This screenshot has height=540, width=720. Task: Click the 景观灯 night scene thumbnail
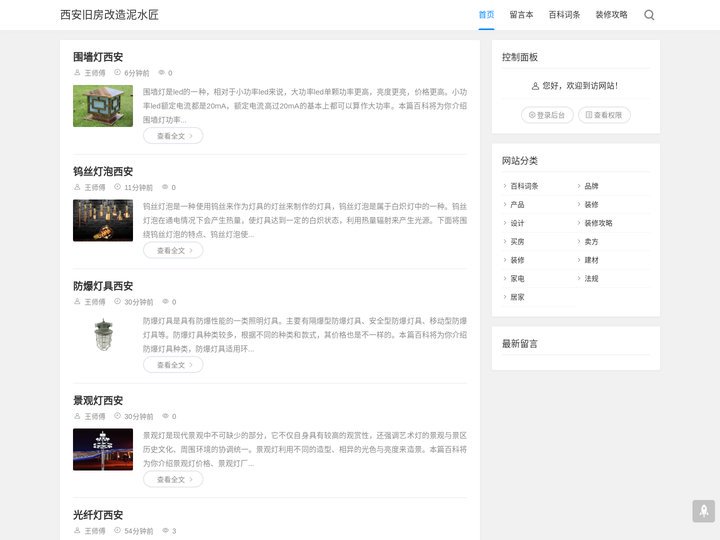tap(103, 450)
